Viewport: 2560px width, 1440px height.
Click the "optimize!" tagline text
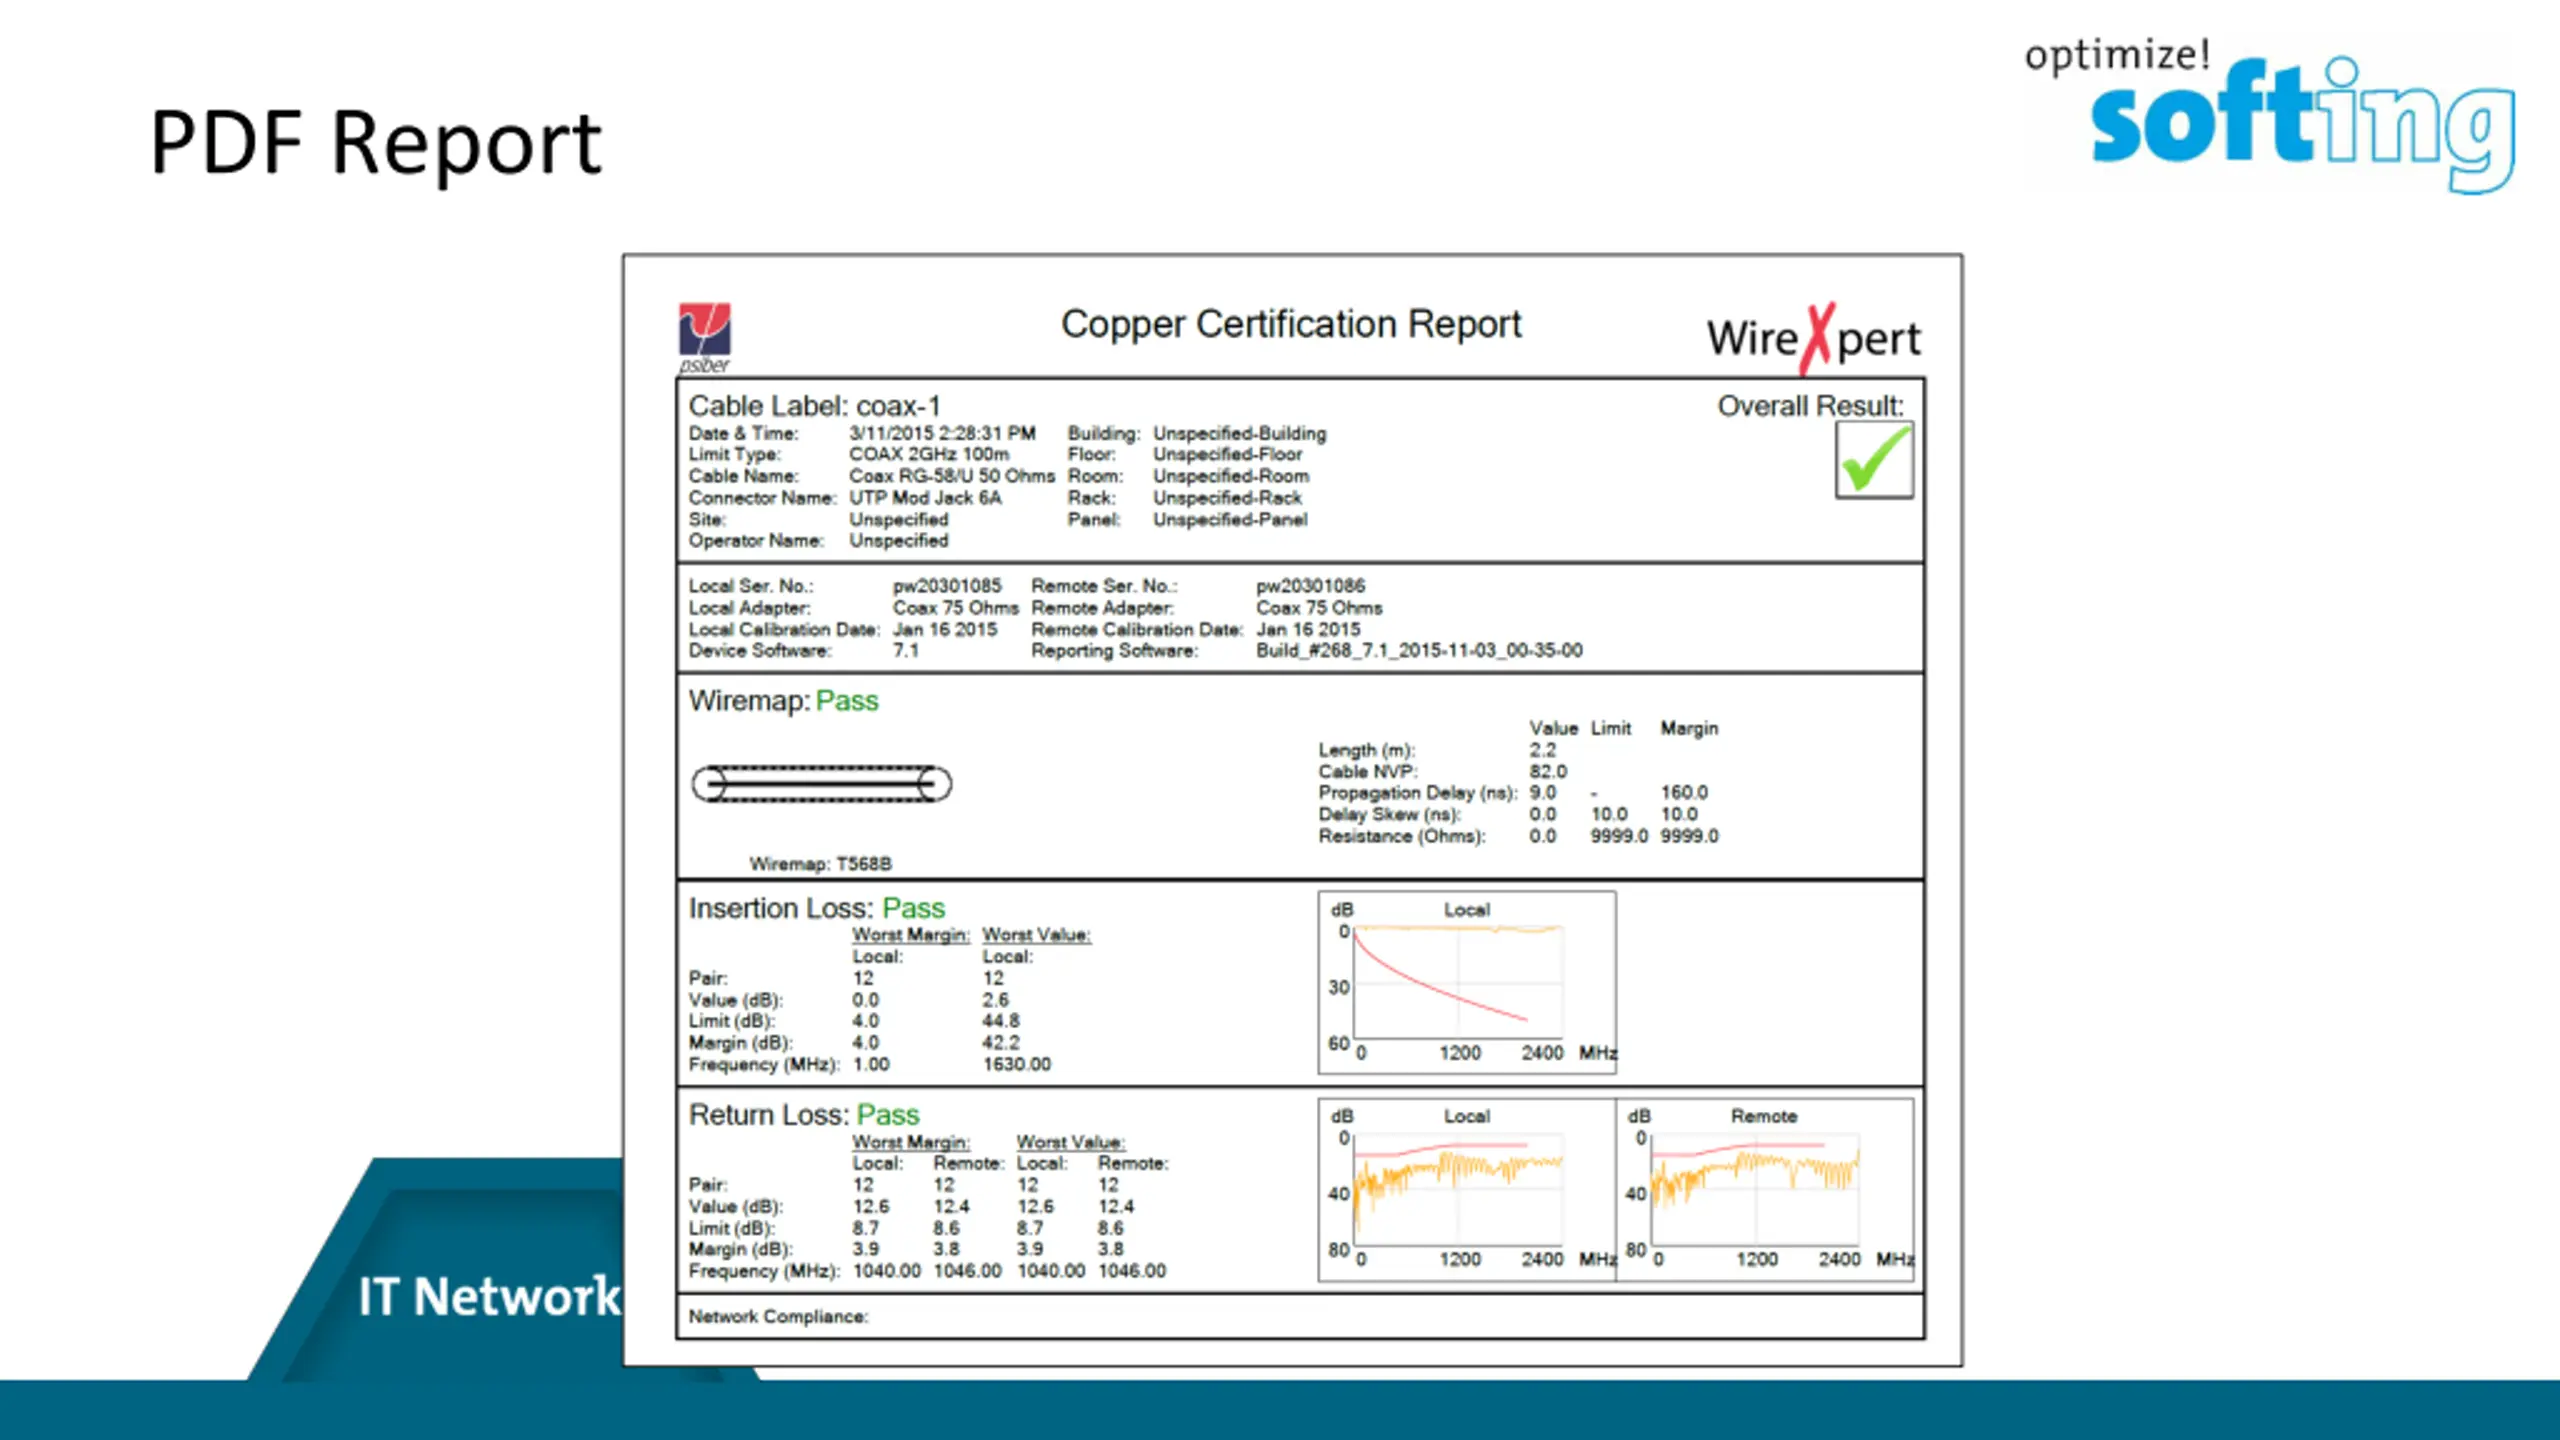[2117, 55]
